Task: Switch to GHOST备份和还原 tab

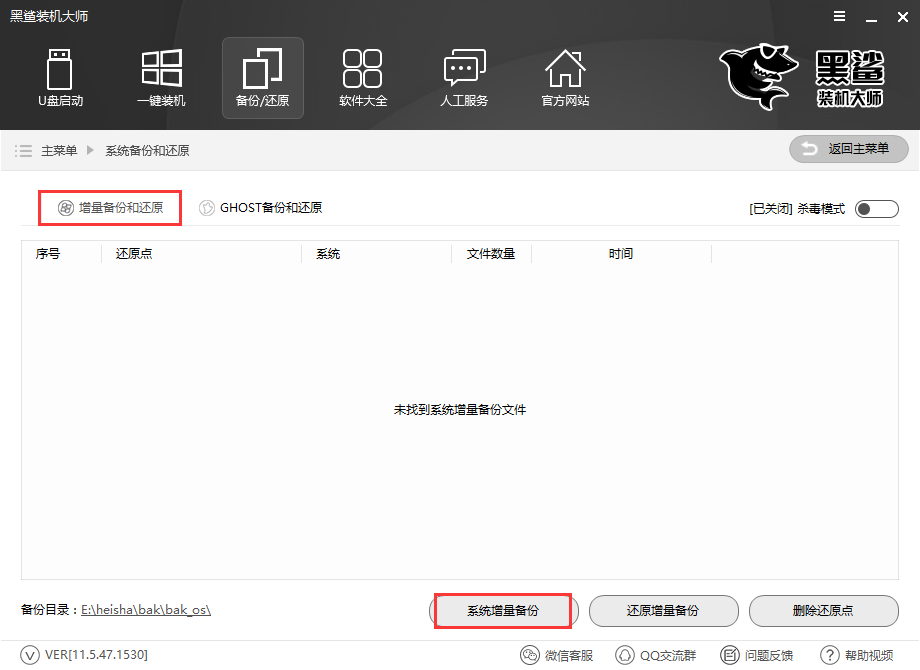Action: point(256,207)
